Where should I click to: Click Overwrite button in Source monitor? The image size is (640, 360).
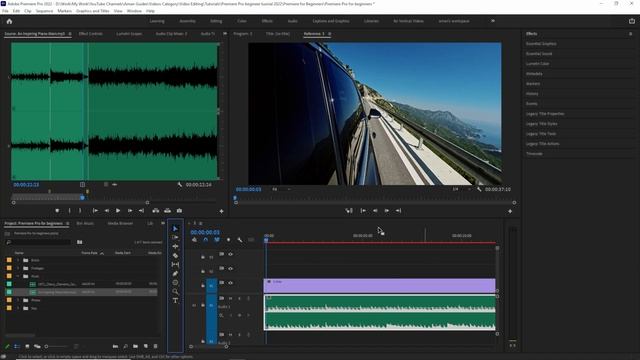tap(167, 211)
